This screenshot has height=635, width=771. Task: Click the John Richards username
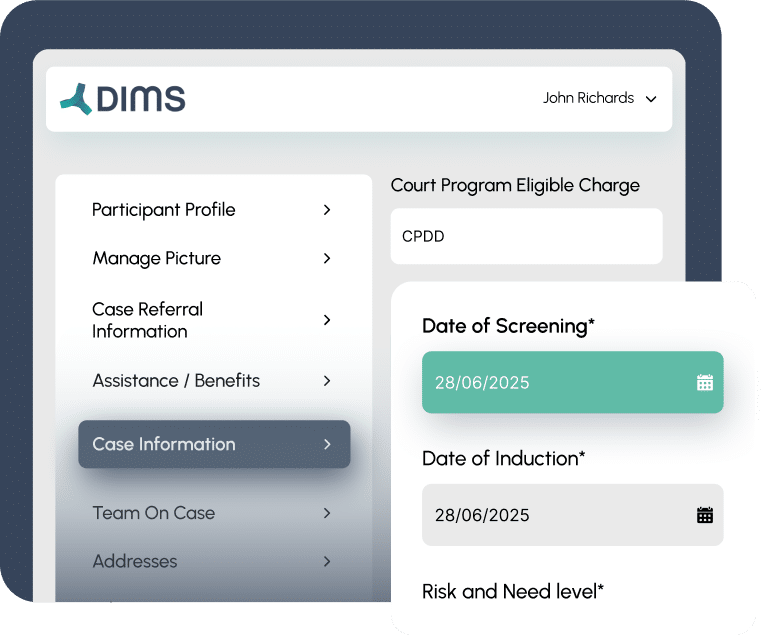pyautogui.click(x=588, y=98)
